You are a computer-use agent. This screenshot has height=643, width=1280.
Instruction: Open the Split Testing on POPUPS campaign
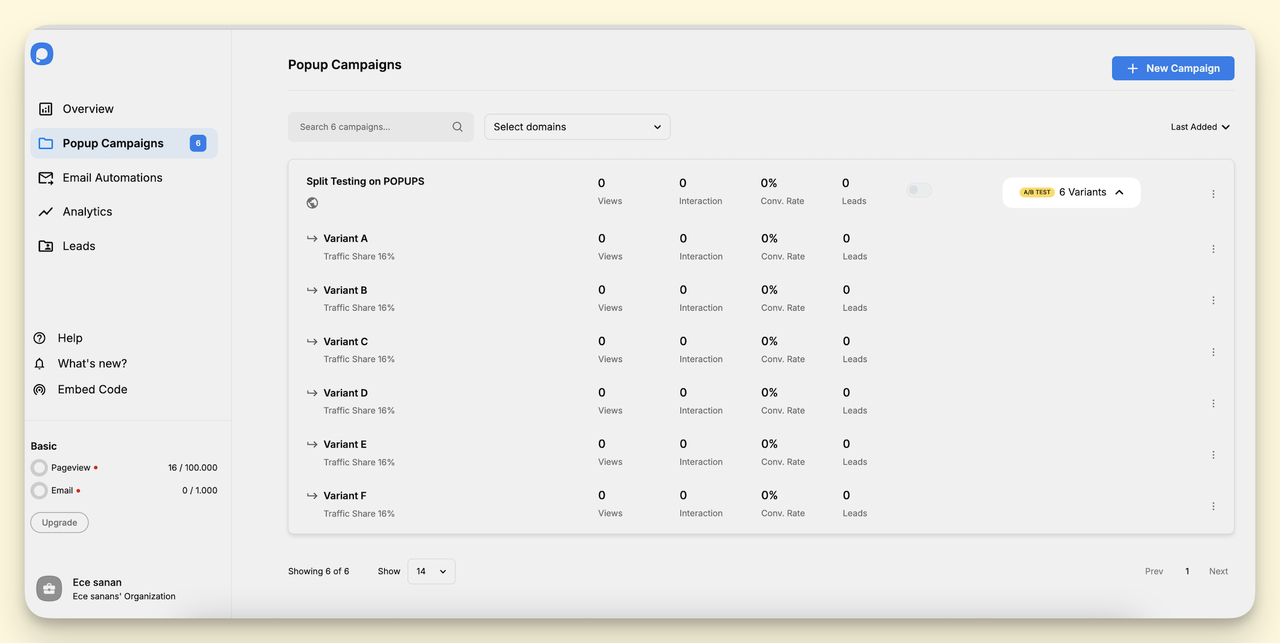tap(365, 182)
